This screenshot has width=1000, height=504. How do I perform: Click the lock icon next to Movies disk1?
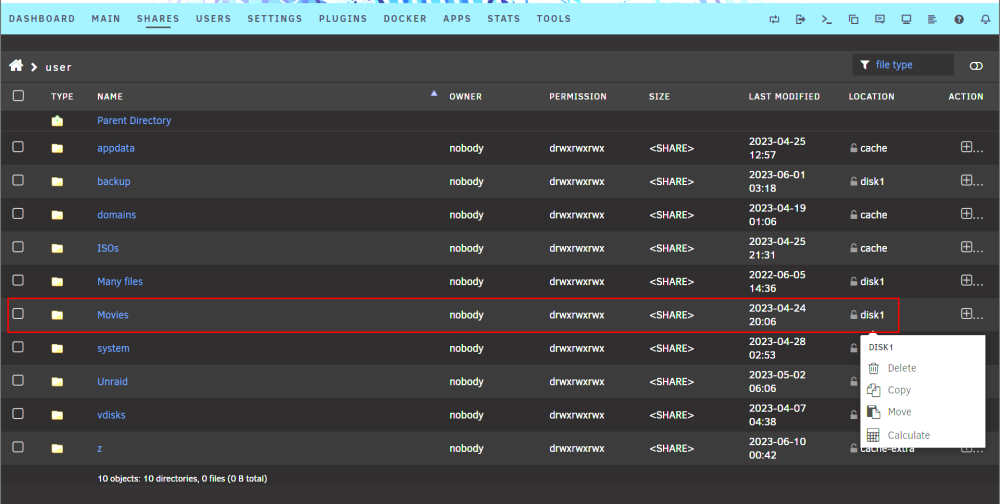(853, 315)
